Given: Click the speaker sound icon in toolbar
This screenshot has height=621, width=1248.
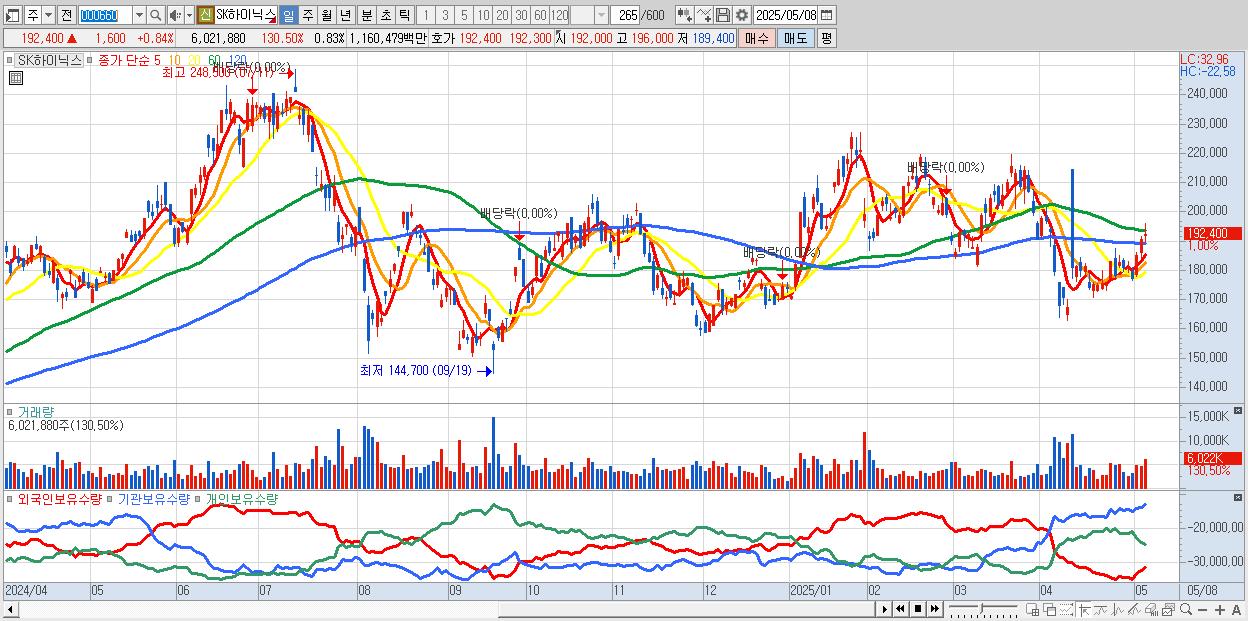Looking at the screenshot, I should click(174, 15).
